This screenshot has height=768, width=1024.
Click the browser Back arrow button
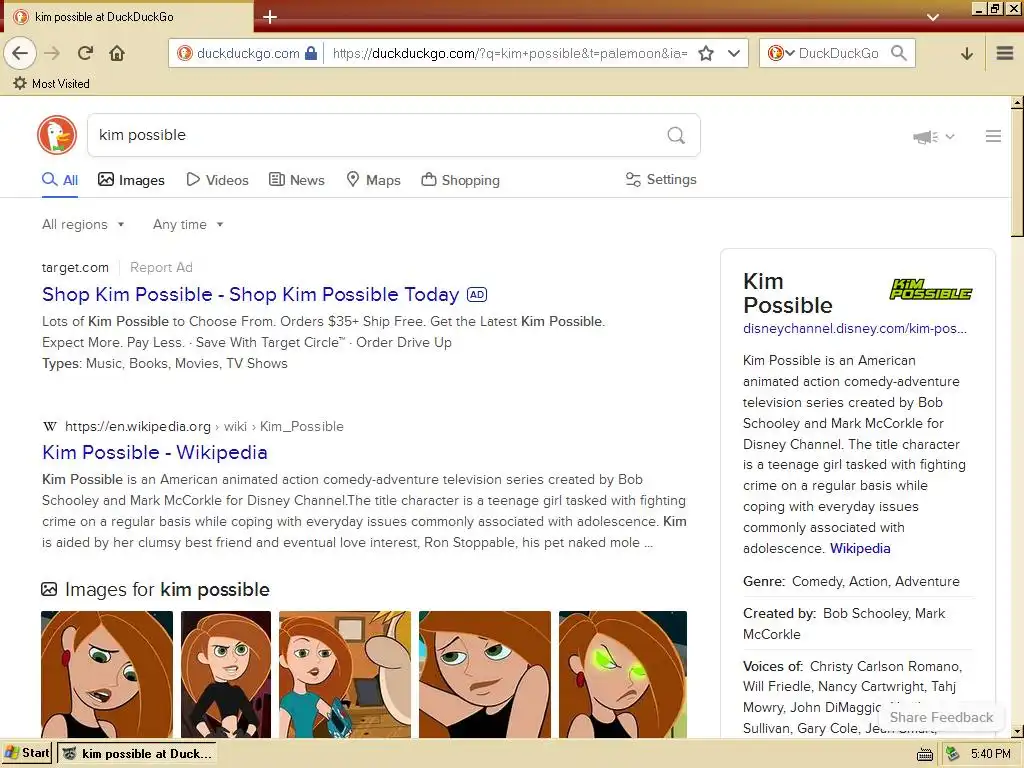20,53
